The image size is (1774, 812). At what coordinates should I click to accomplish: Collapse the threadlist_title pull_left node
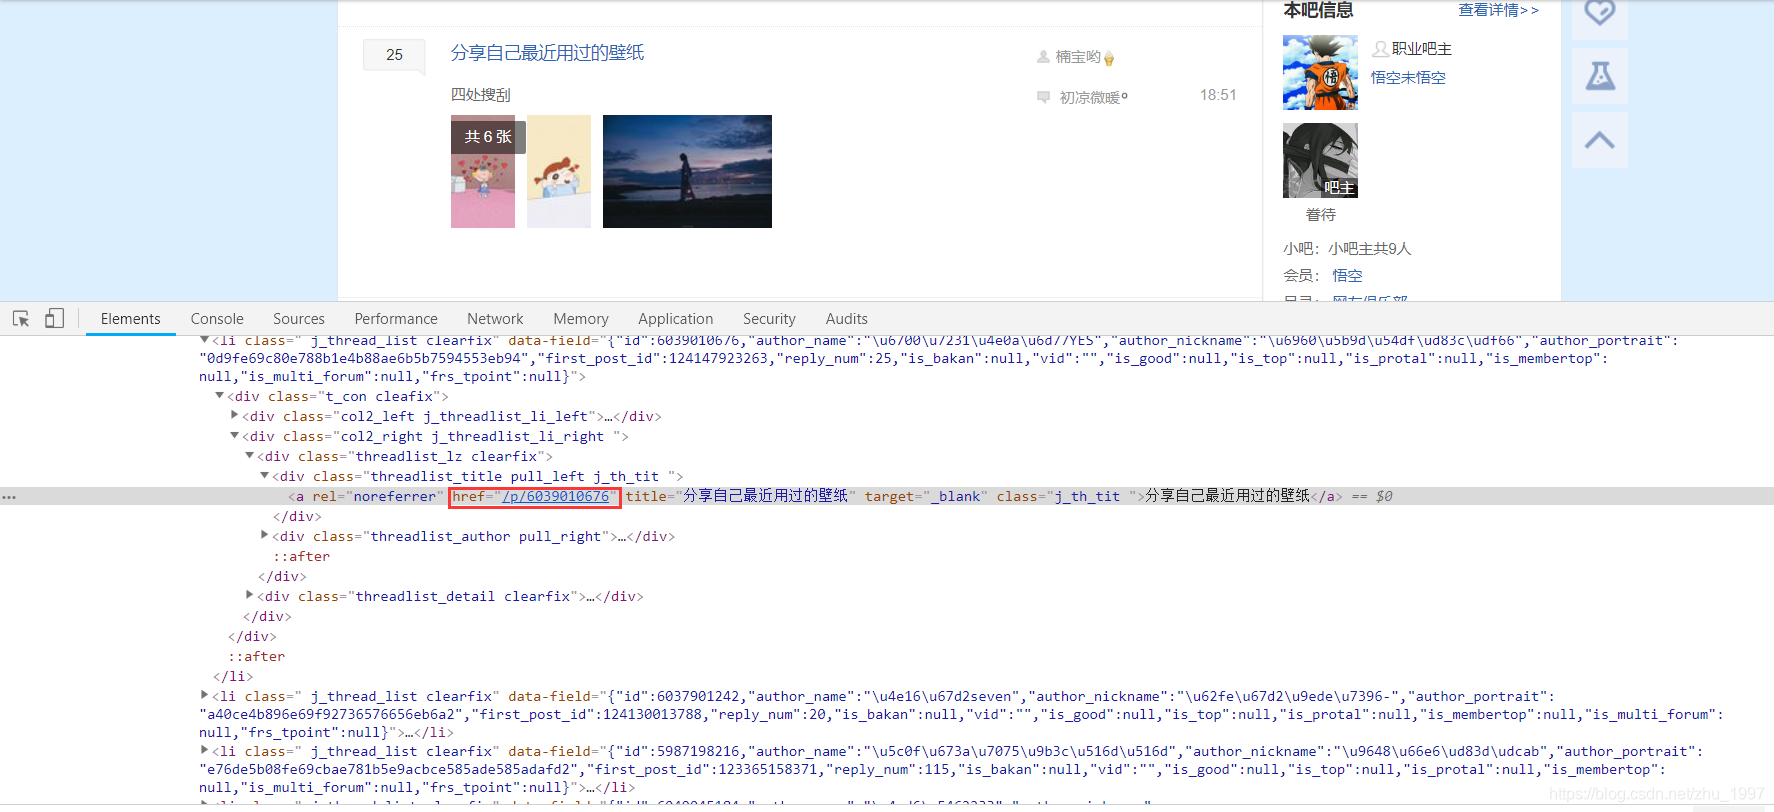pyautogui.click(x=264, y=475)
